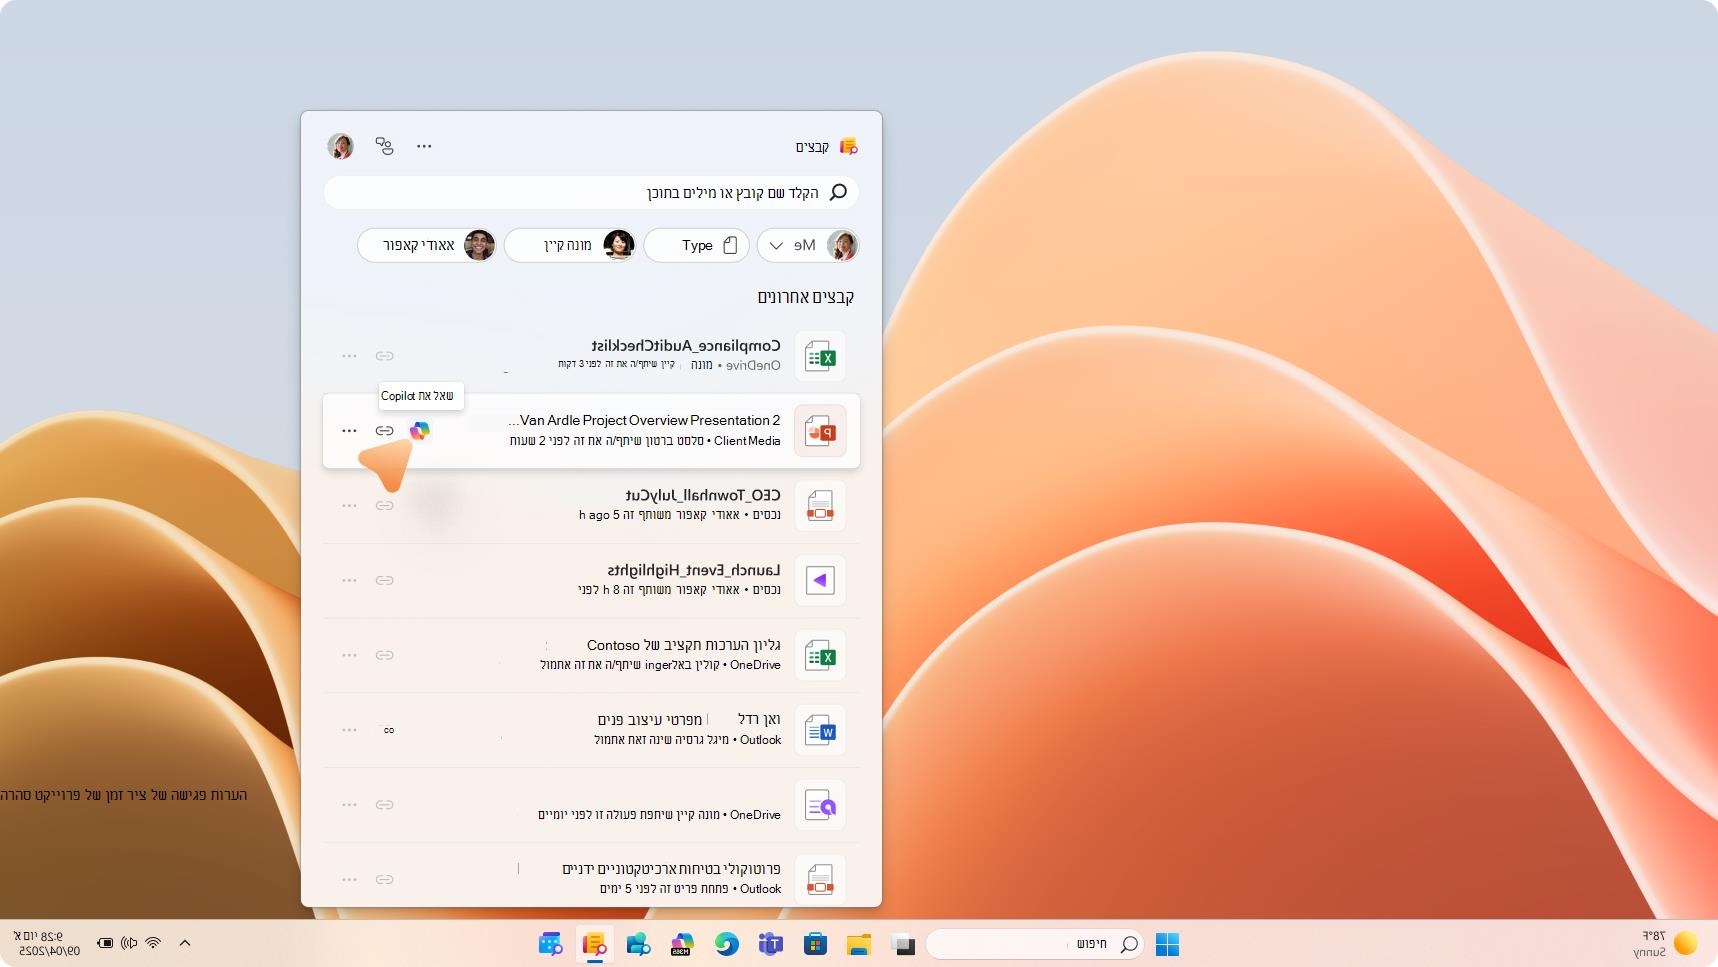Viewport: 1718px width, 967px height.
Task: Open the profile avatar in the panel header
Action: tap(341, 146)
